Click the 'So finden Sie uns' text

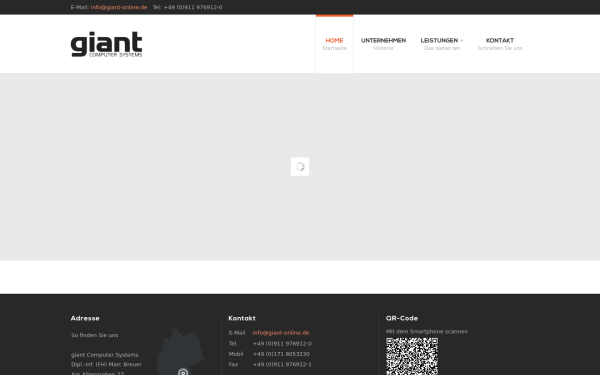pyautogui.click(x=95, y=335)
